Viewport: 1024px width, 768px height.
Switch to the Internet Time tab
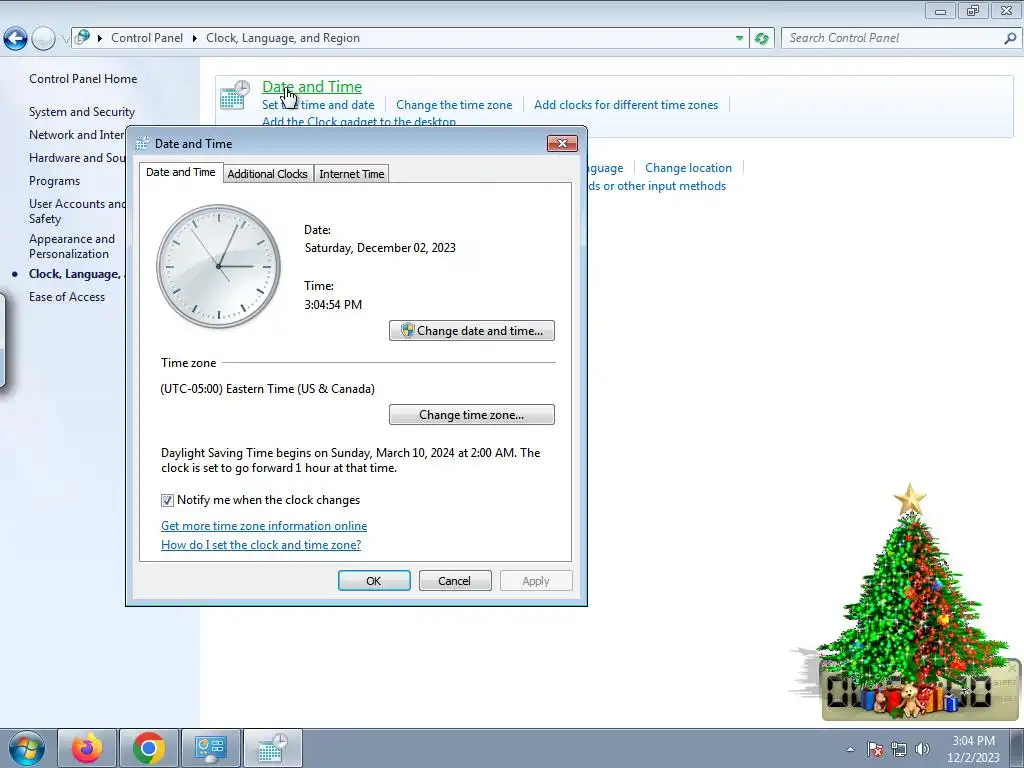(351, 174)
